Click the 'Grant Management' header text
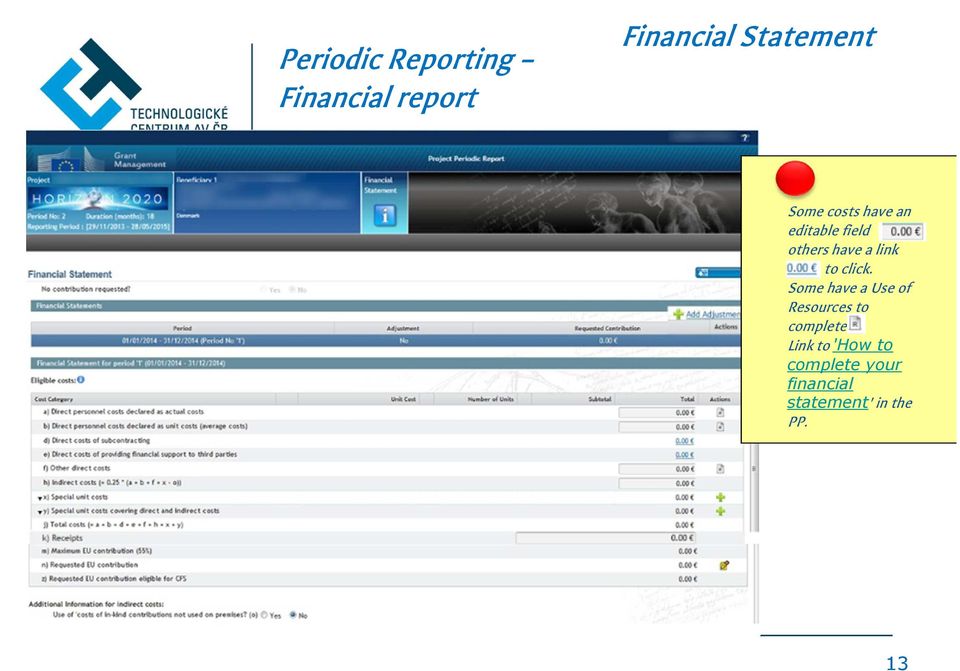The image size is (960, 671). [140, 160]
